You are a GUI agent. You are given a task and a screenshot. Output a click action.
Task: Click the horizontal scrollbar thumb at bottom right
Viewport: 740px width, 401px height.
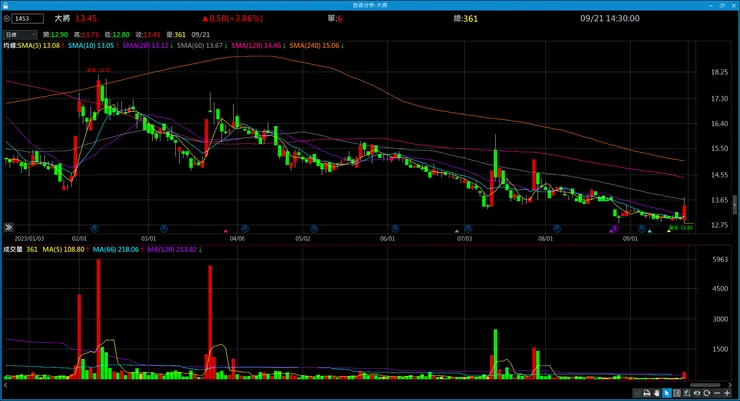click(705, 385)
